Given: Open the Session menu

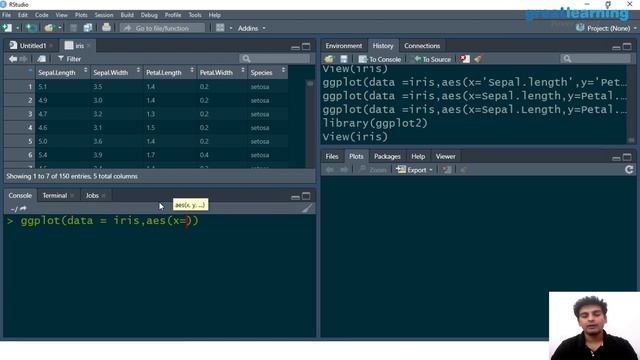Looking at the screenshot, I should [x=104, y=15].
